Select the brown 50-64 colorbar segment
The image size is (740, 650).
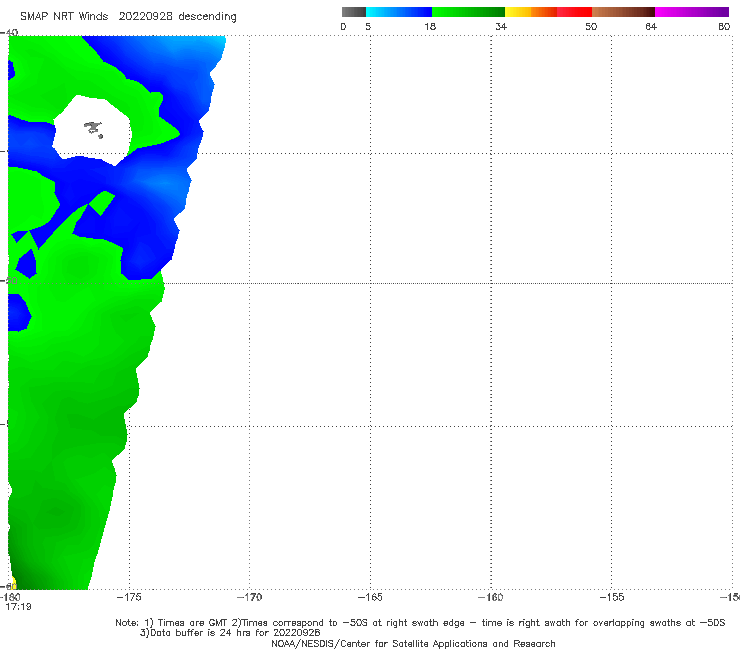(x=623, y=12)
